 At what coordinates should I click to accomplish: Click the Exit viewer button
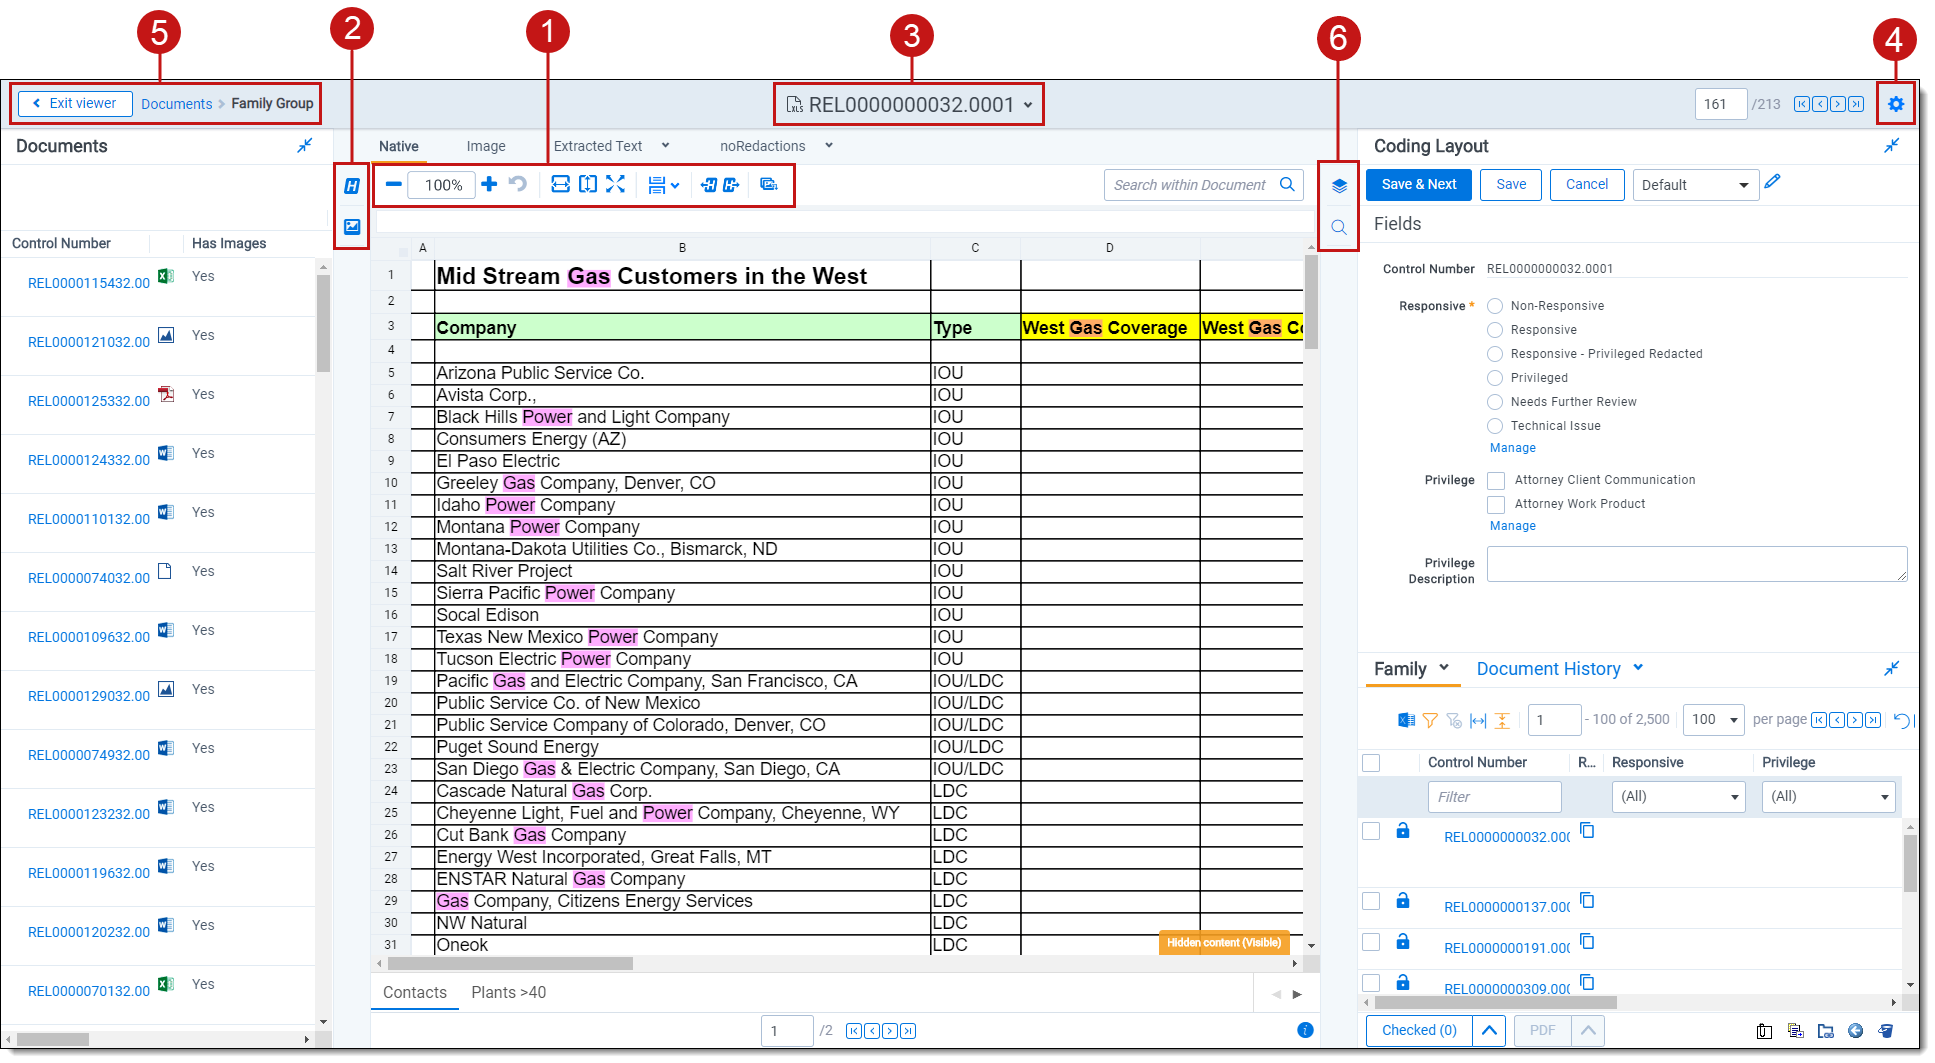75,103
